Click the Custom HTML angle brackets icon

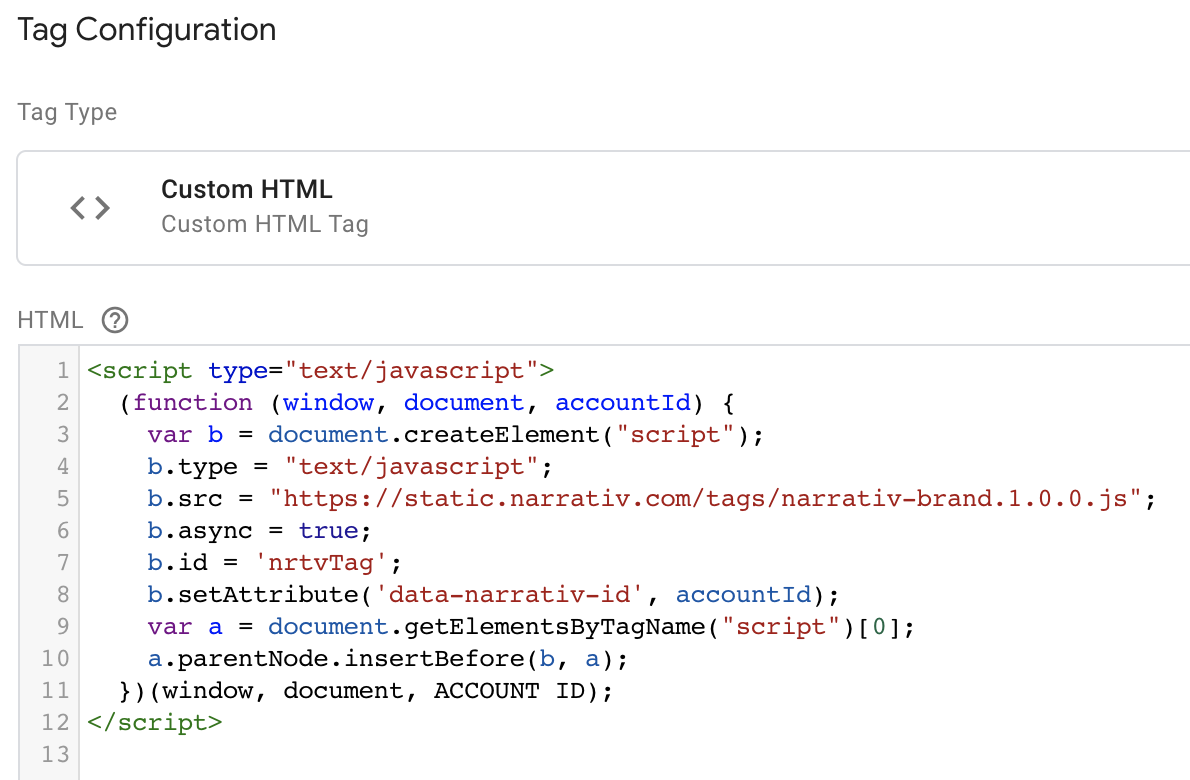pos(90,207)
